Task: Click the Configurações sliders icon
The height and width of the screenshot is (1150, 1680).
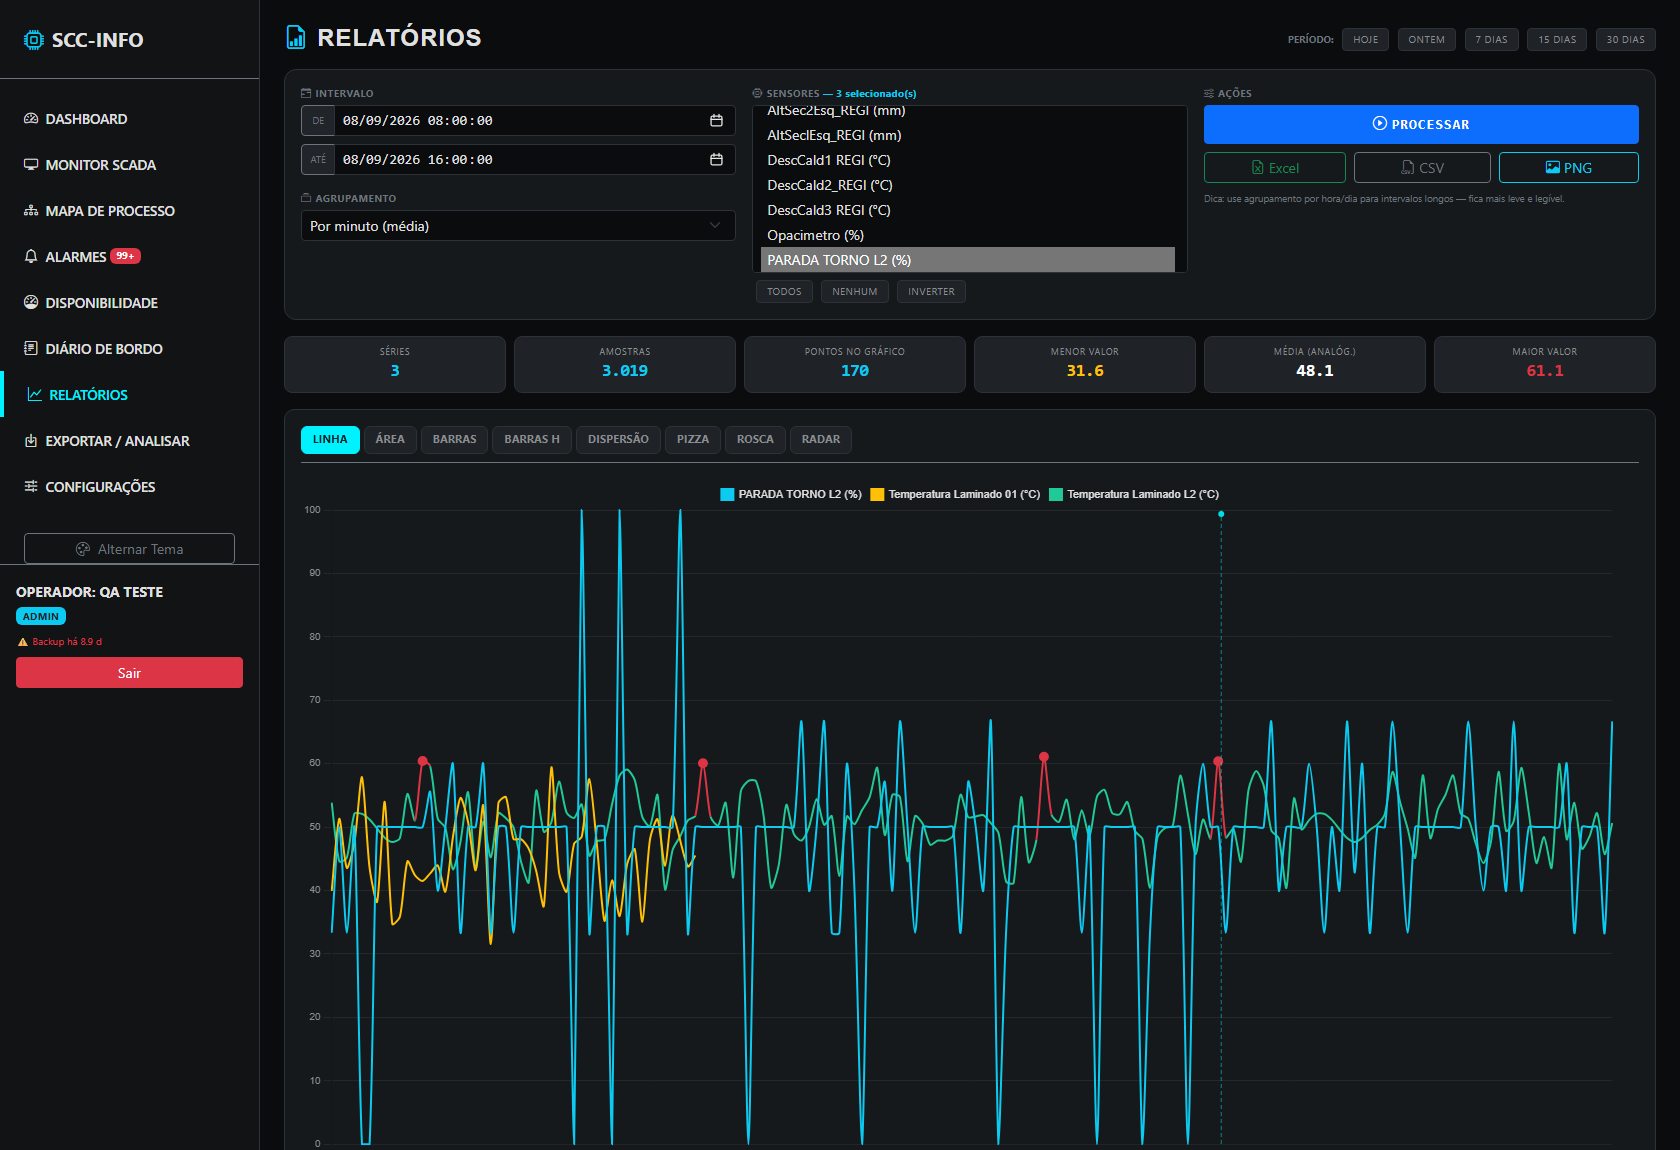Action: tap(31, 487)
